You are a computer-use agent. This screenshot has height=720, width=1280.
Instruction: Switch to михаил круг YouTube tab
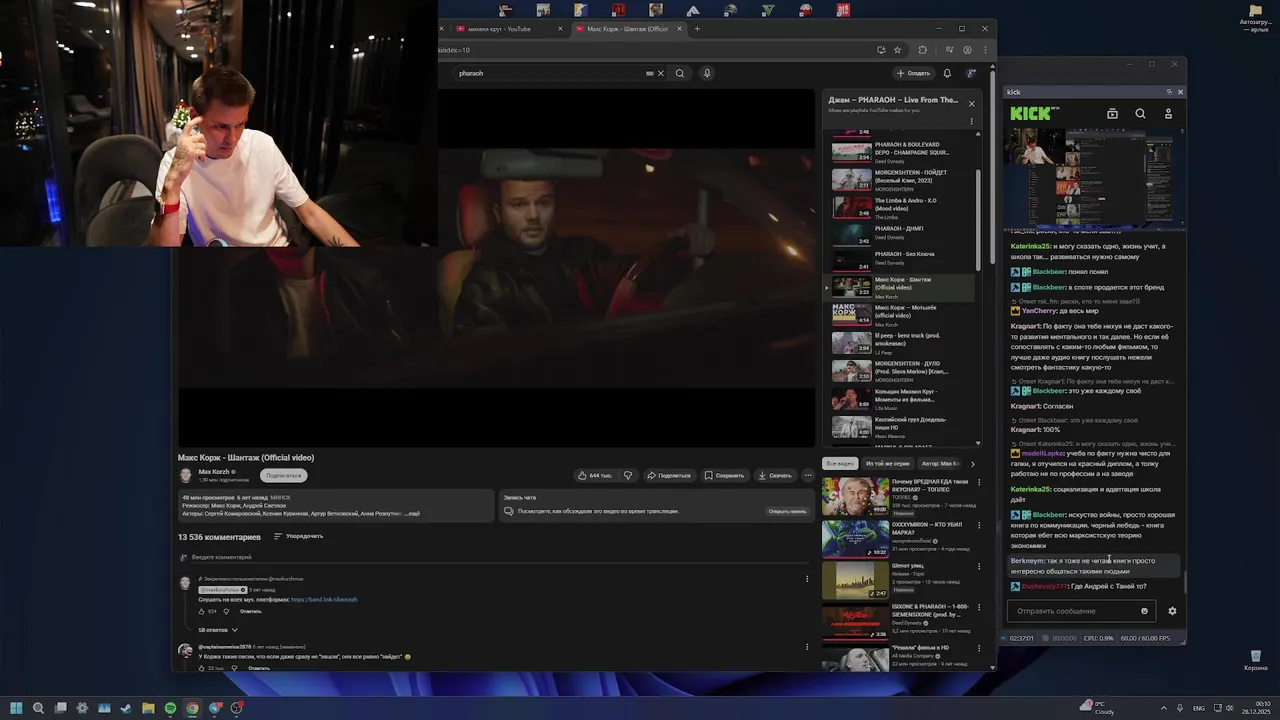click(505, 29)
